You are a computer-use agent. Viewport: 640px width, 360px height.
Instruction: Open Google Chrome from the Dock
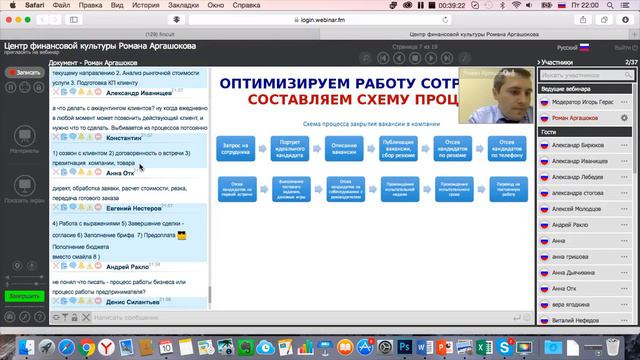coord(86,347)
